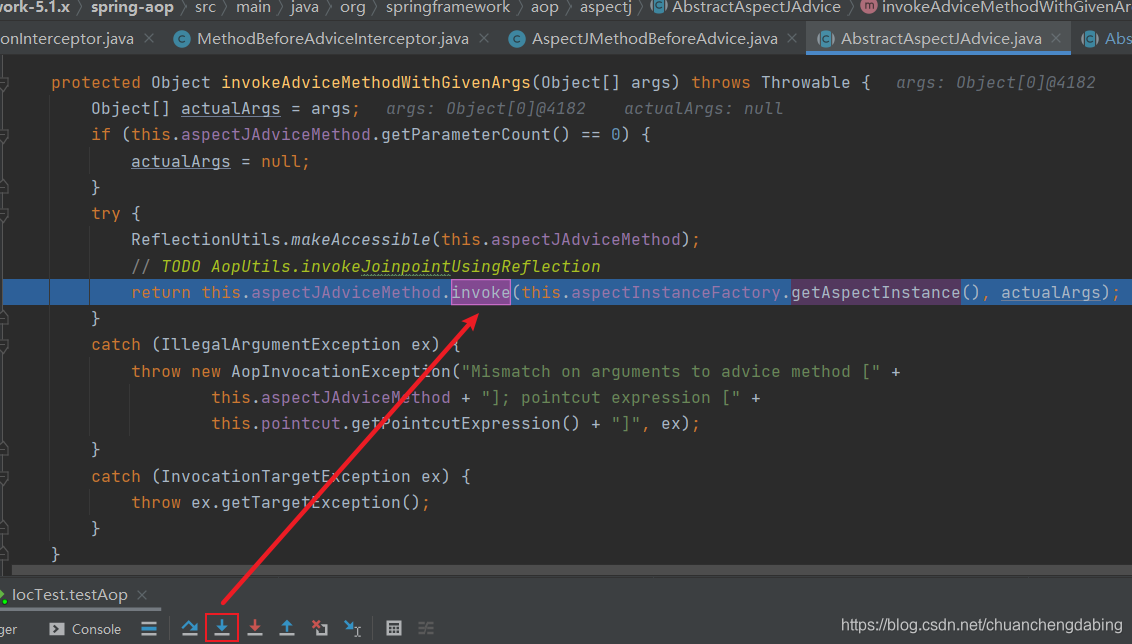Click class icon on AbstractAspectJAdvice.java tab
The image size is (1132, 644).
click(825, 39)
